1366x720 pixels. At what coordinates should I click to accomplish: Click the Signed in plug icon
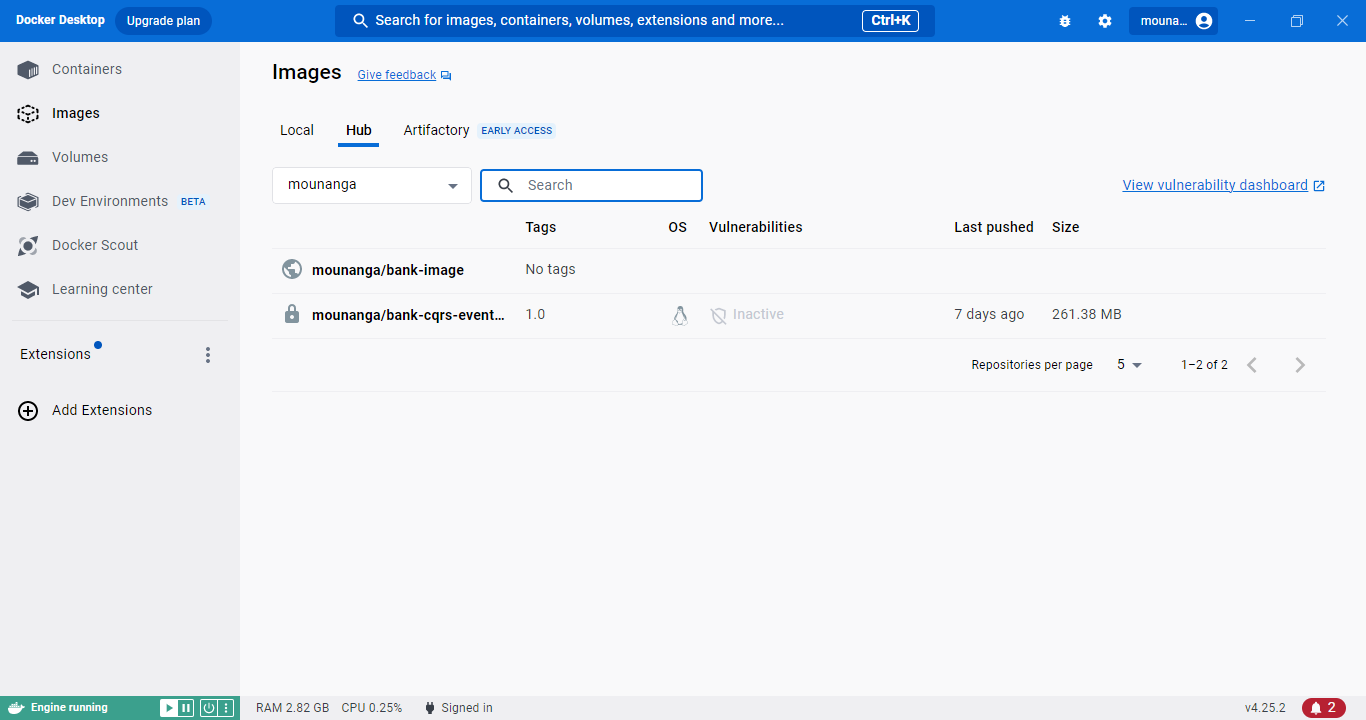tap(430, 708)
